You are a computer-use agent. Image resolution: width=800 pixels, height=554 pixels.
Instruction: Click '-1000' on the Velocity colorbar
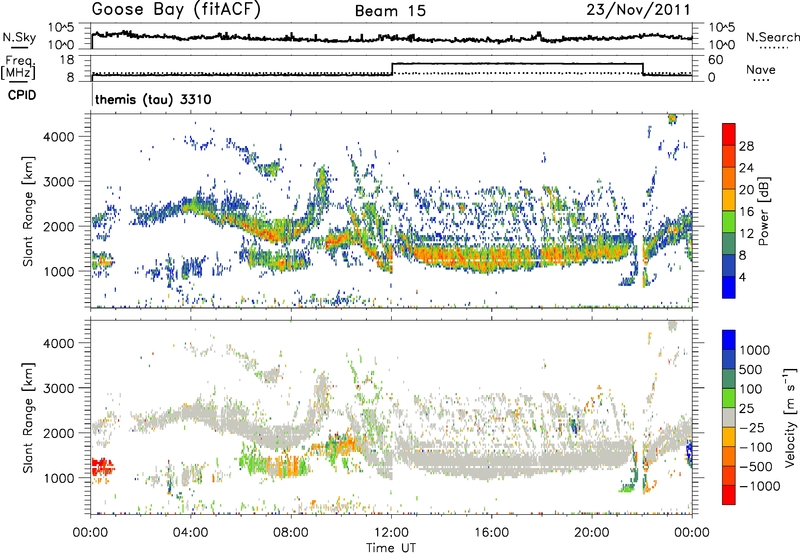759,486
